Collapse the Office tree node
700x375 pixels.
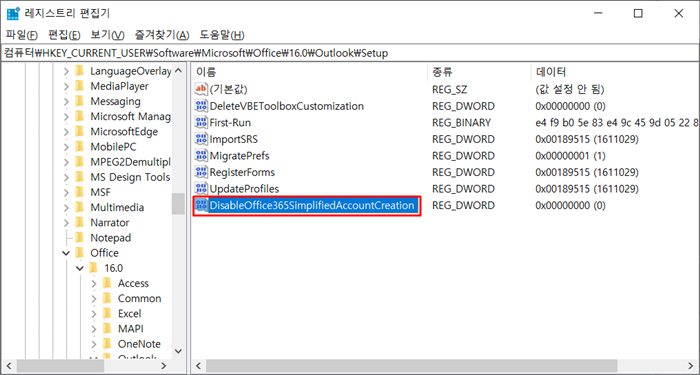click(66, 253)
